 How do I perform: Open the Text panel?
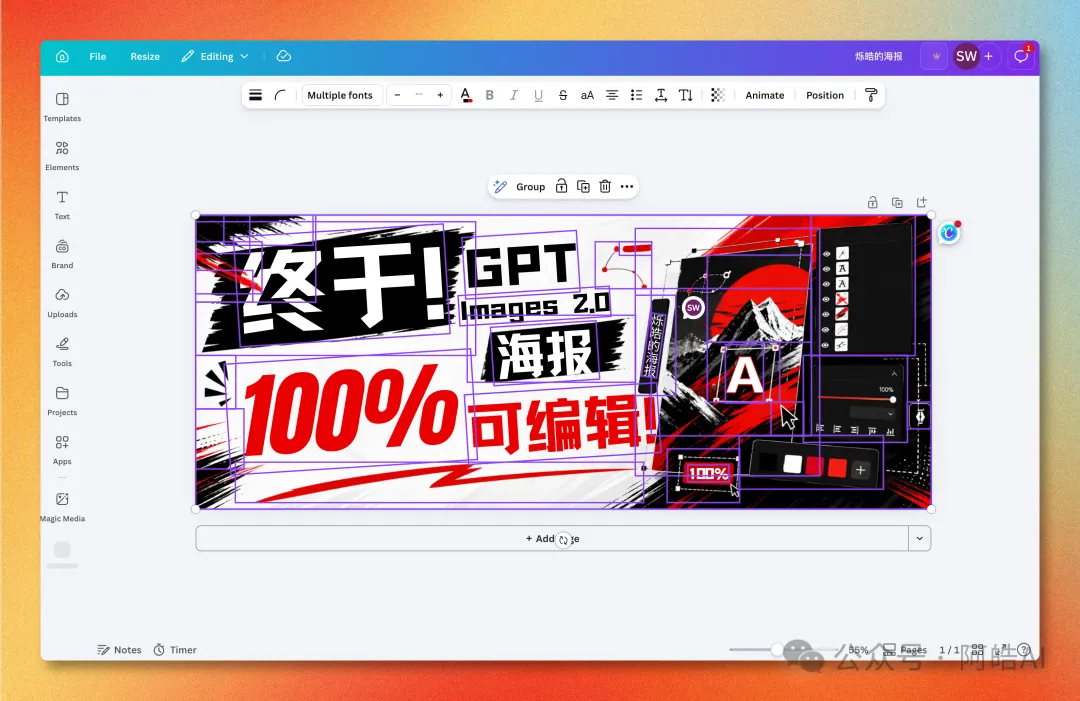(x=62, y=205)
